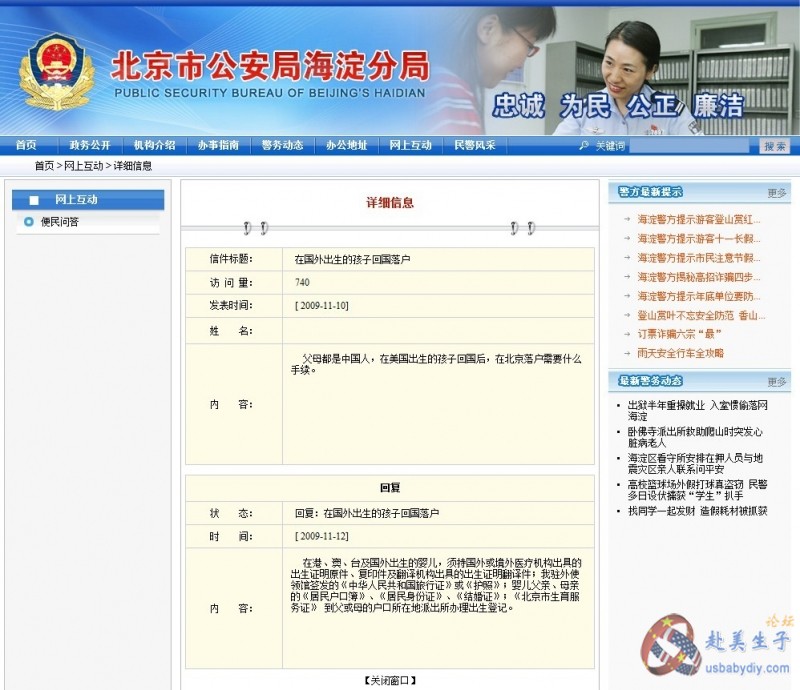Expand 更多 next to 最新警务动态
Viewport: 800px width, 690px height.
(x=776, y=381)
